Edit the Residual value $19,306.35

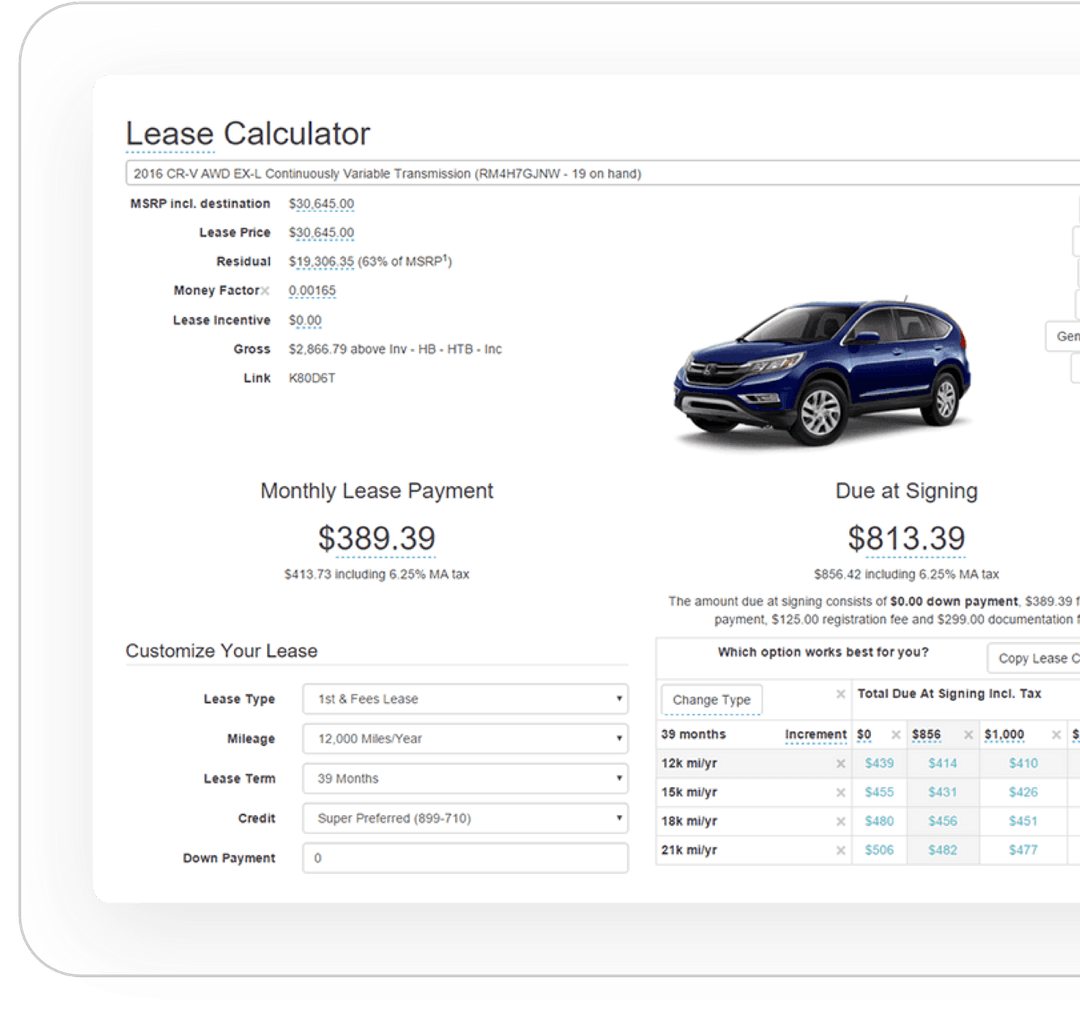[x=321, y=262]
